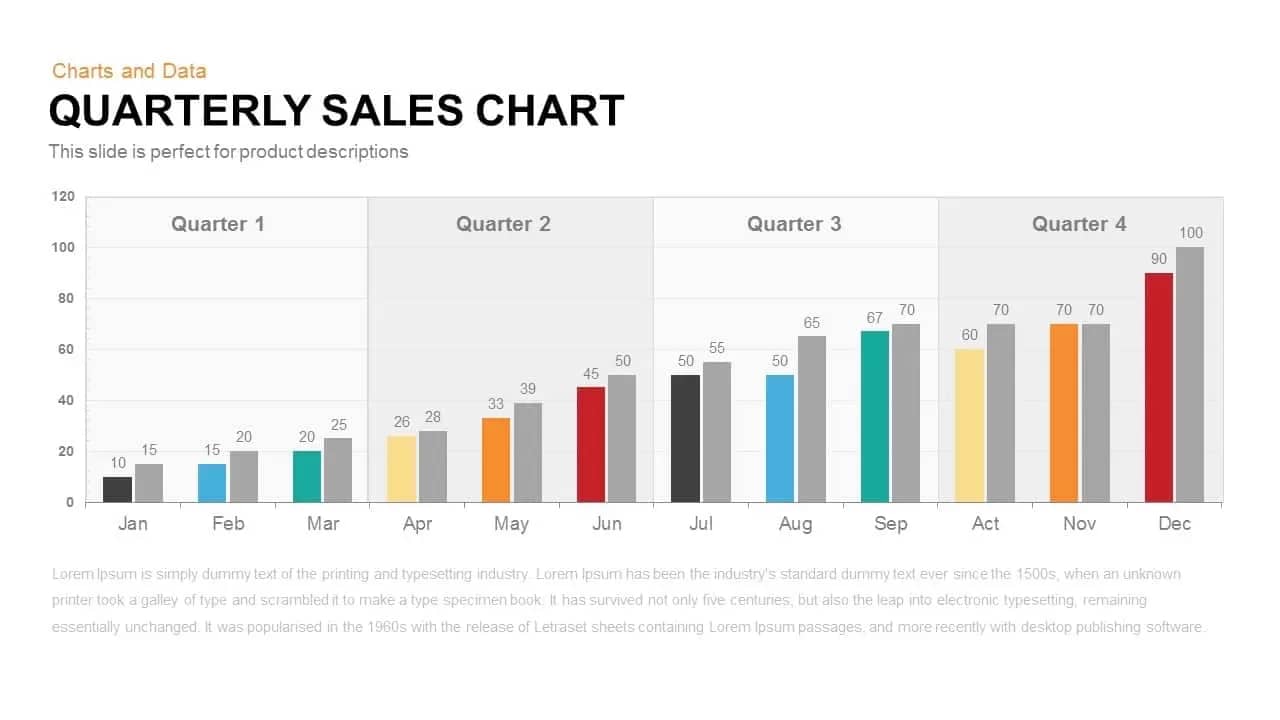Select the Lorem Ipsum paragraph below the chart

(x=630, y=600)
